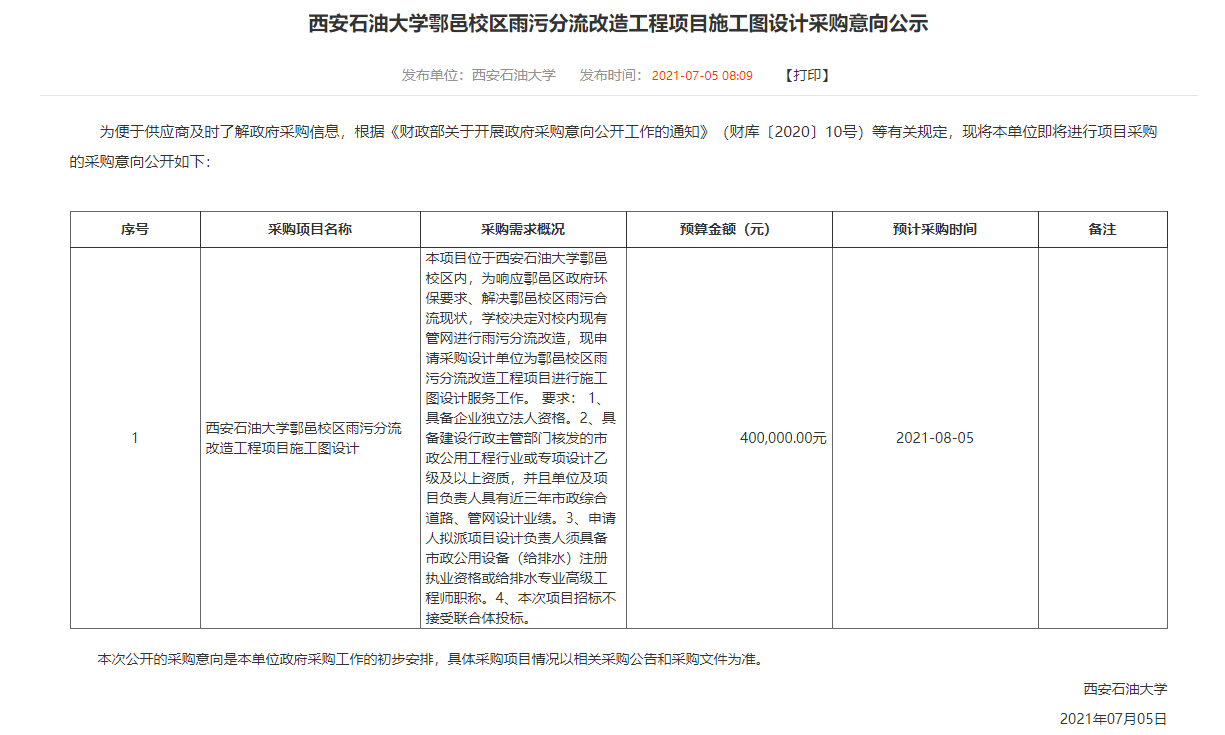Click the publisher name 西安石油大学 beside 发布单位

point(513,75)
